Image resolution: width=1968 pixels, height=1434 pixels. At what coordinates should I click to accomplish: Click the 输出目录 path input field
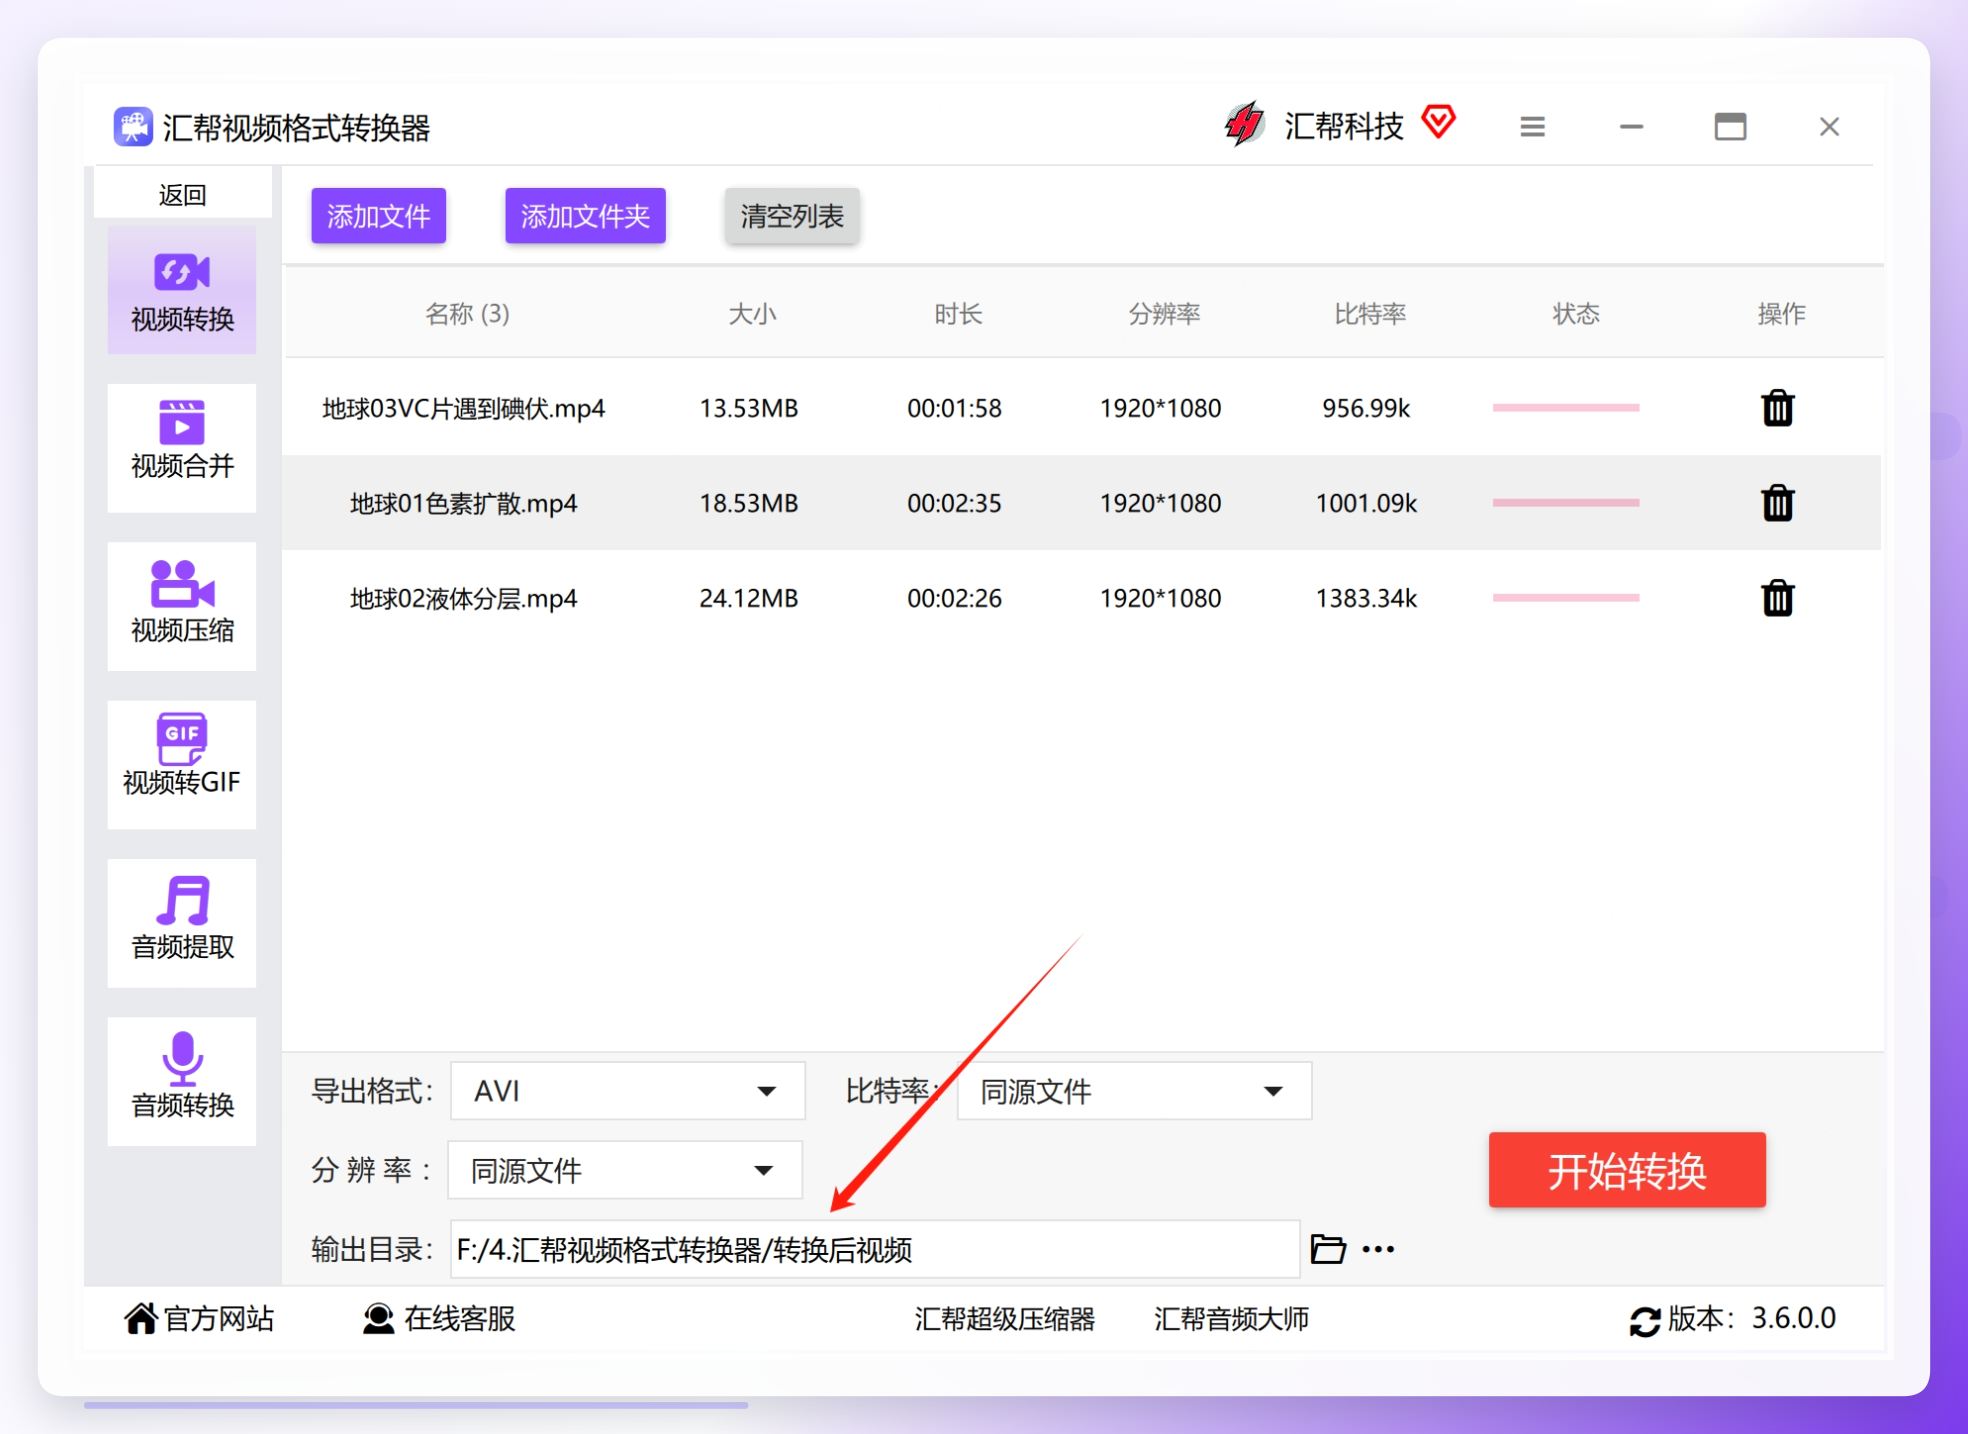[x=875, y=1249]
